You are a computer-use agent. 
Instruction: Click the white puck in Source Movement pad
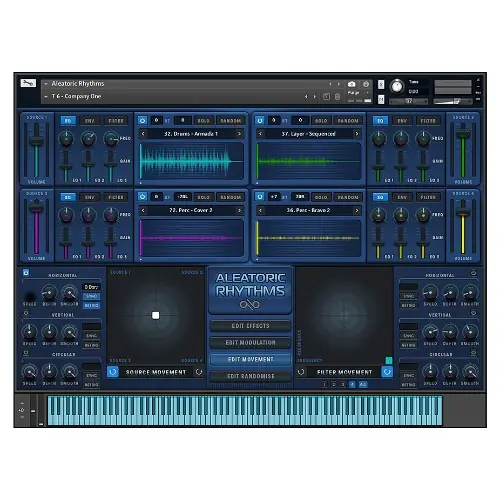pyautogui.click(x=156, y=315)
